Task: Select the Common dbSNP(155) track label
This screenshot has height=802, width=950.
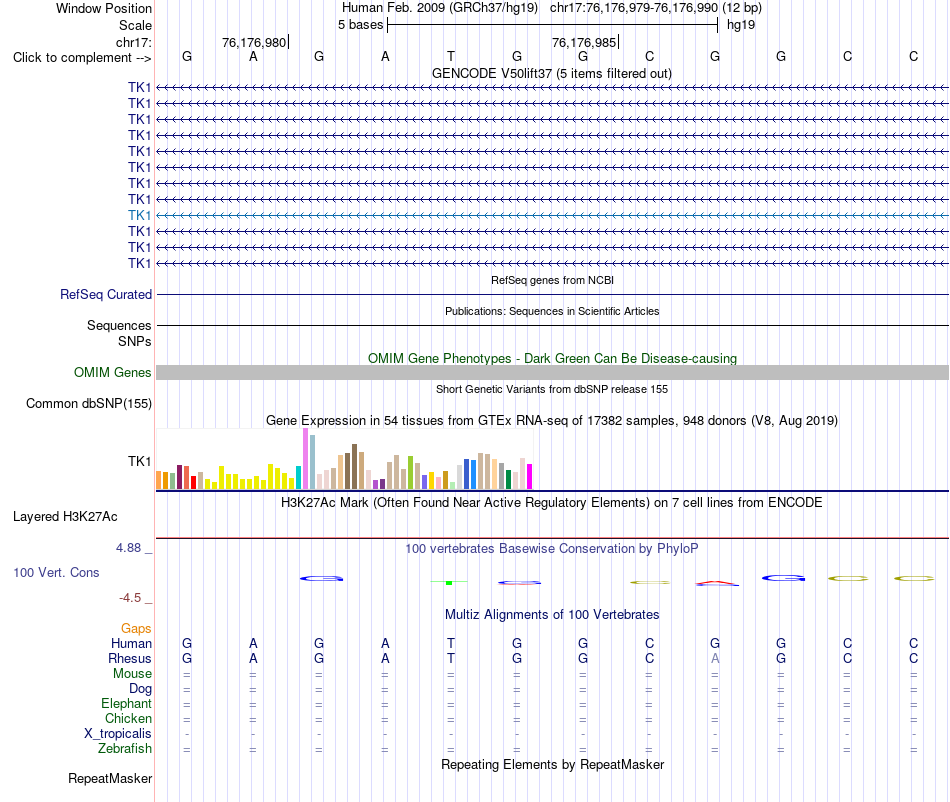Action: [89, 403]
